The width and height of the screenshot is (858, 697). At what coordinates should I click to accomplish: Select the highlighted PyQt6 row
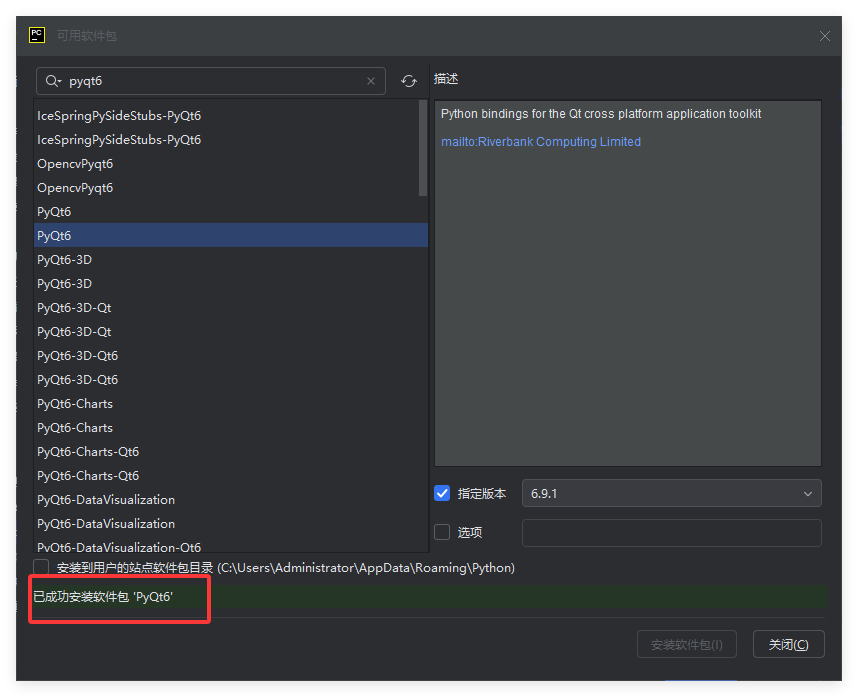coord(230,235)
